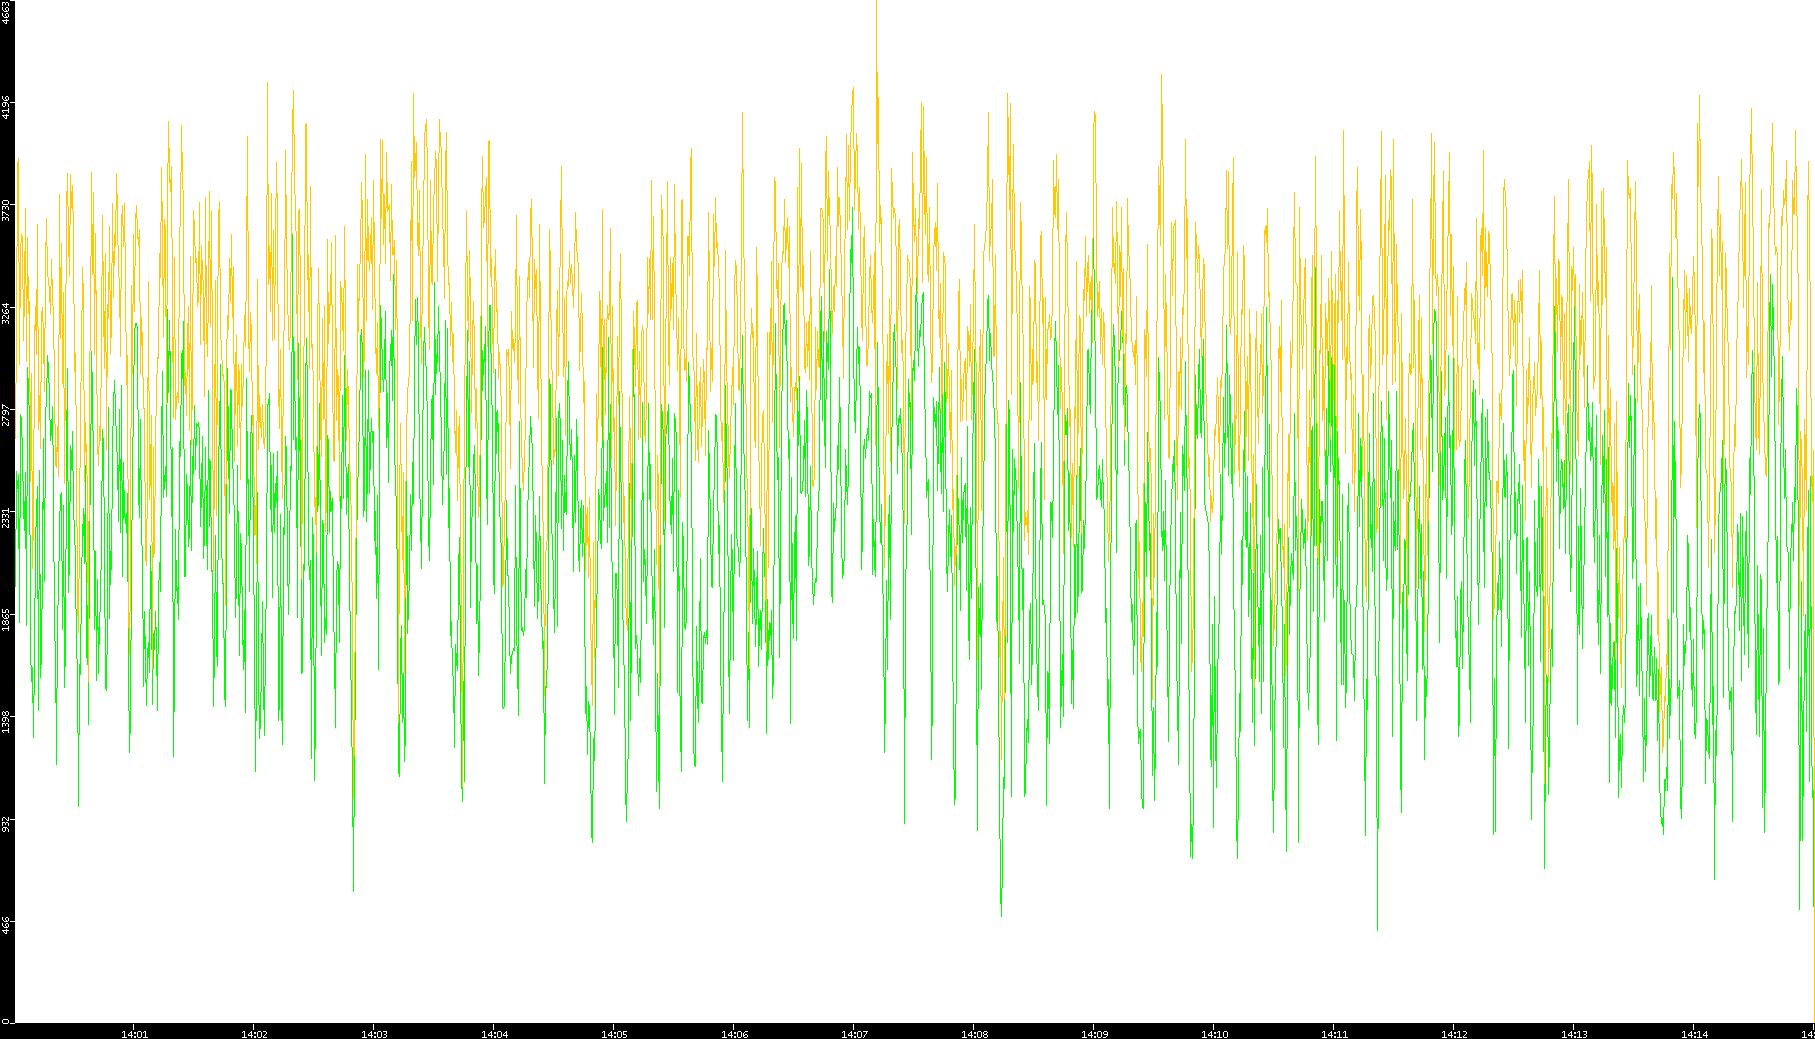Select the 466 y-axis label

[x=7, y=926]
